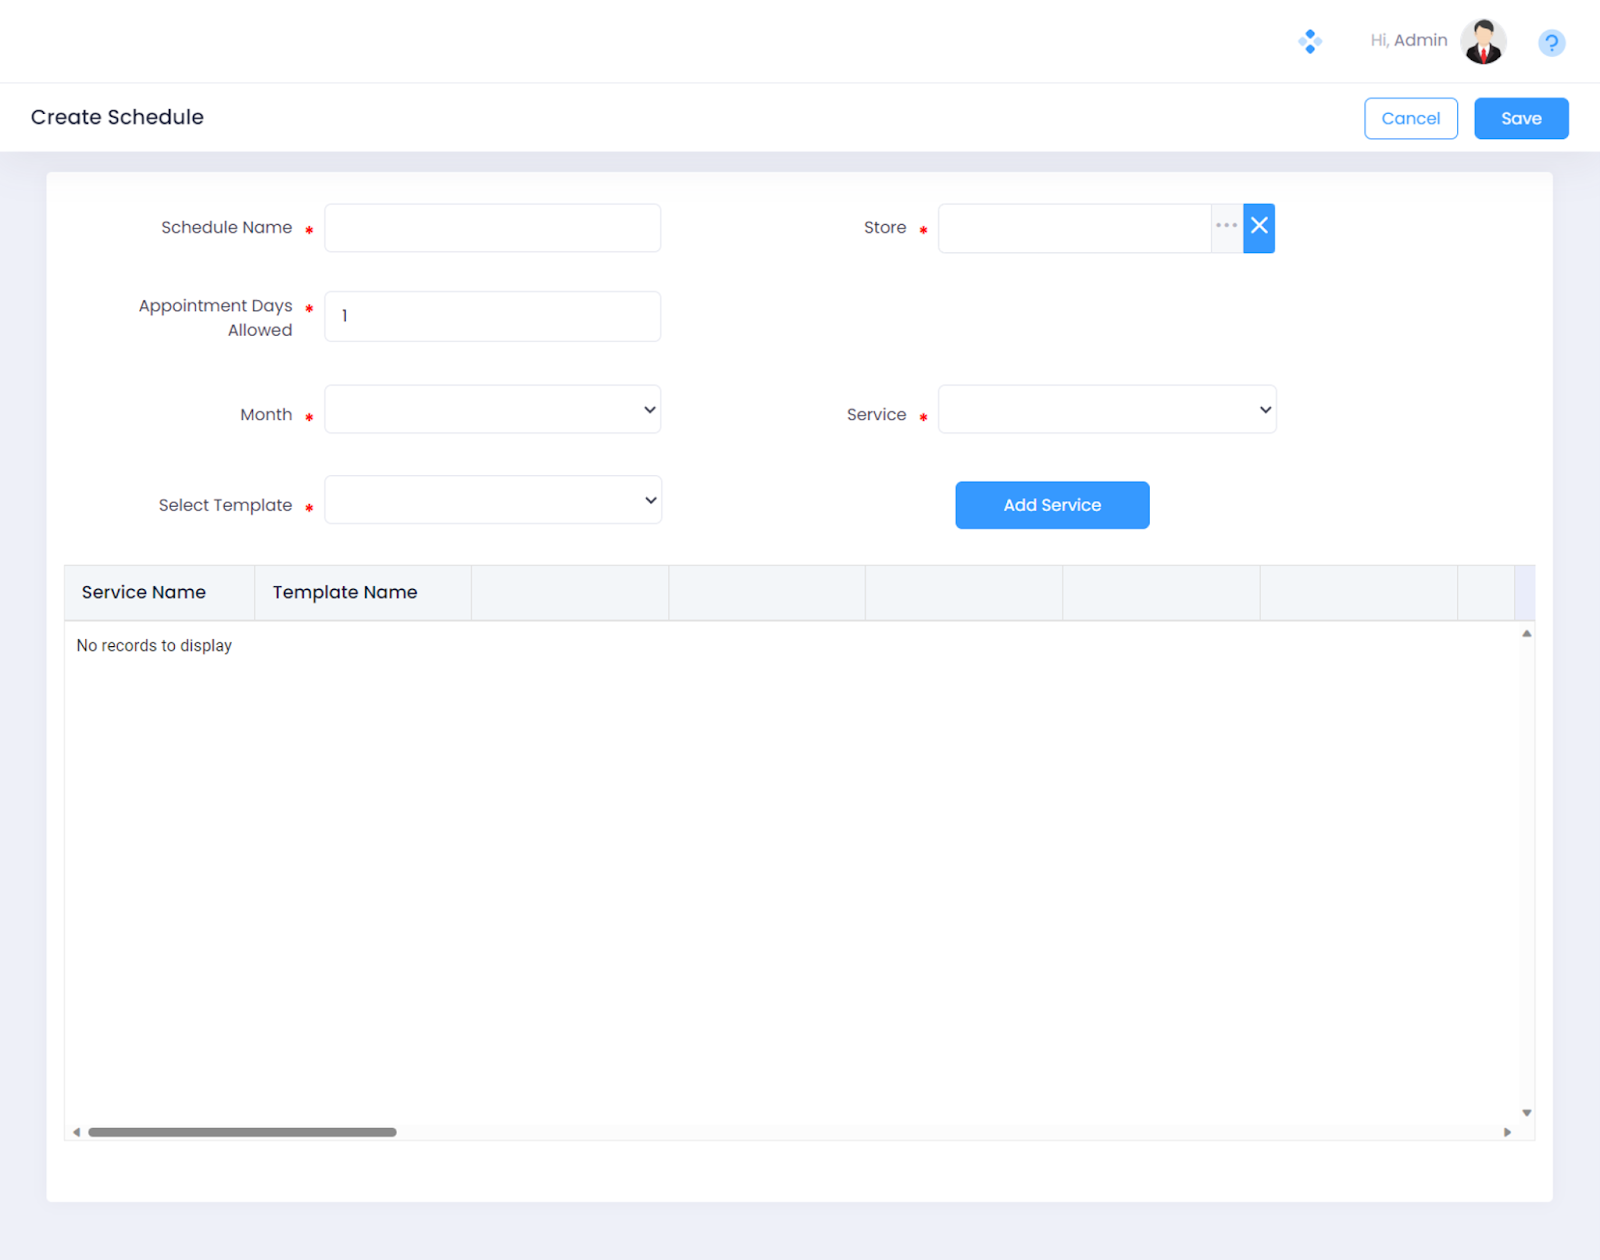Click the Template Name column header
1600x1260 pixels.
point(345,592)
